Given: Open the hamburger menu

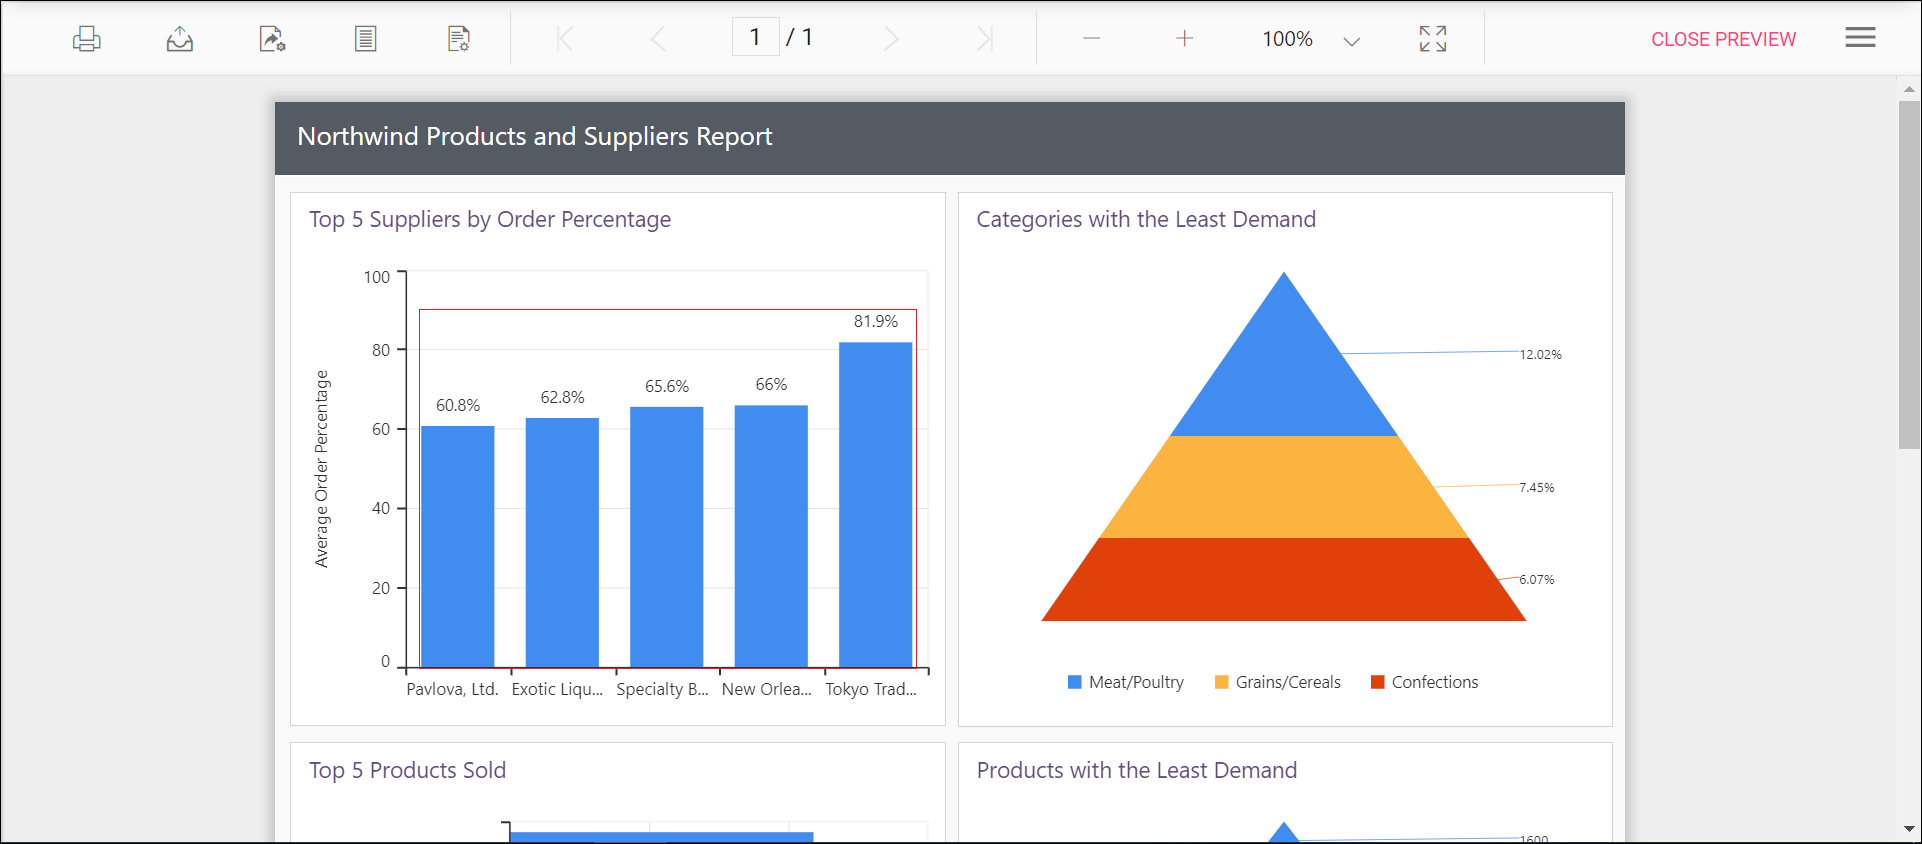Looking at the screenshot, I should [1860, 38].
